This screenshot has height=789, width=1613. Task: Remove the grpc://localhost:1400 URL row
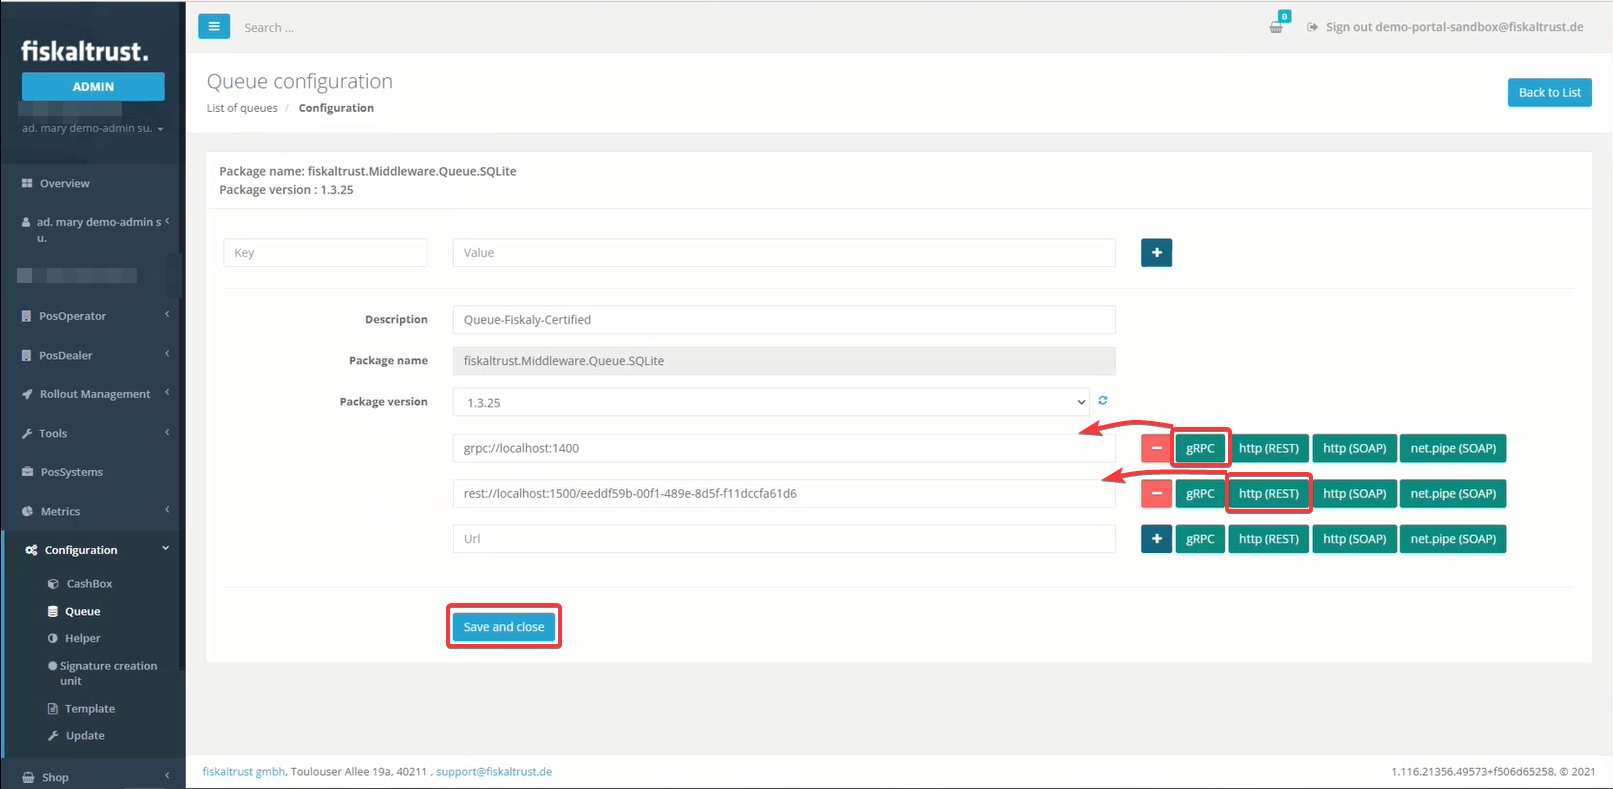[x=1156, y=448]
